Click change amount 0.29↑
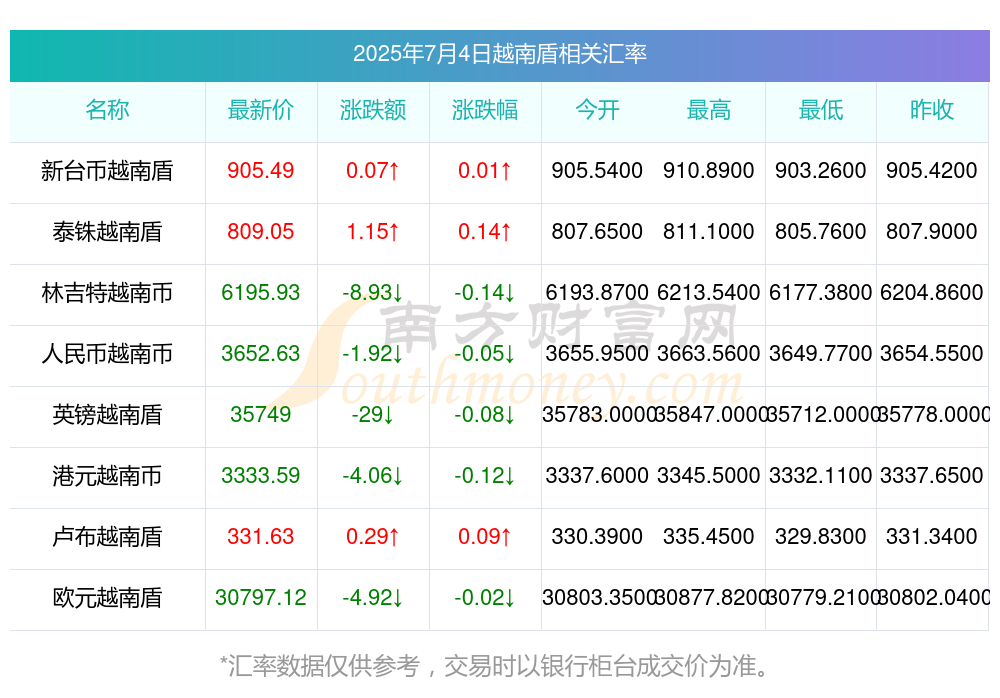The image size is (1000, 698). [x=372, y=536]
